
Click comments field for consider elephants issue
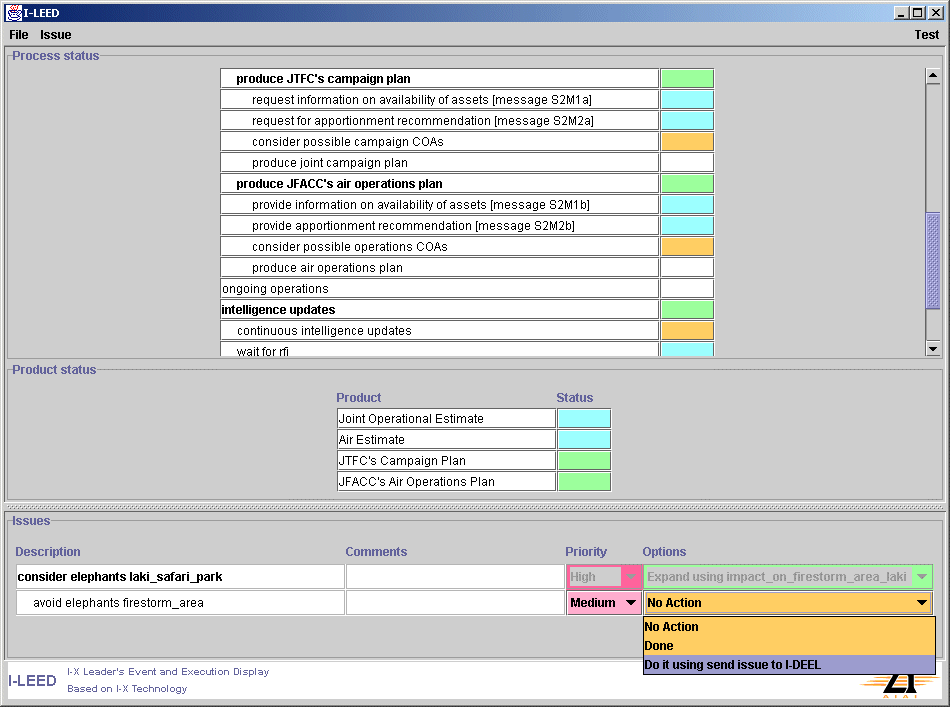pyautogui.click(x=455, y=577)
